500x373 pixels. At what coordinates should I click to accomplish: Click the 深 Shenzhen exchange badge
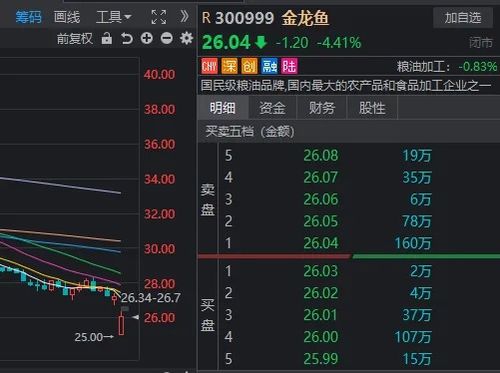[x=229, y=66]
